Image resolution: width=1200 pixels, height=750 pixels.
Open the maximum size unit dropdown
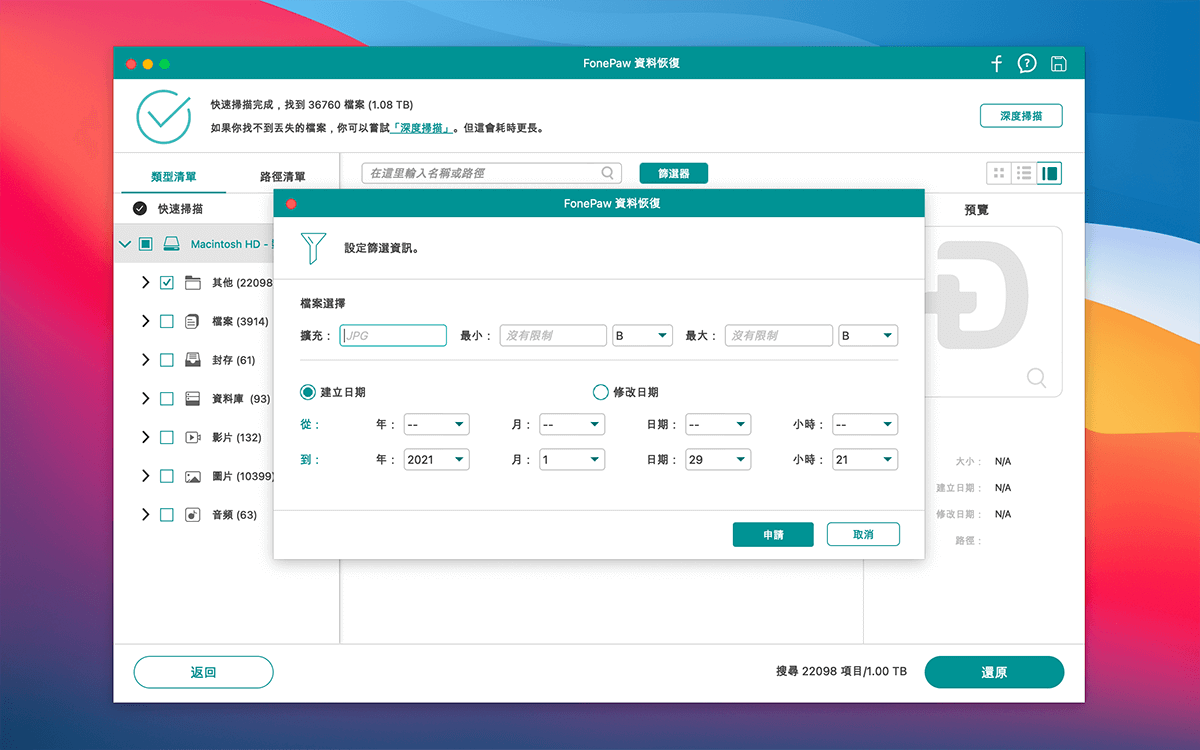[x=868, y=336]
